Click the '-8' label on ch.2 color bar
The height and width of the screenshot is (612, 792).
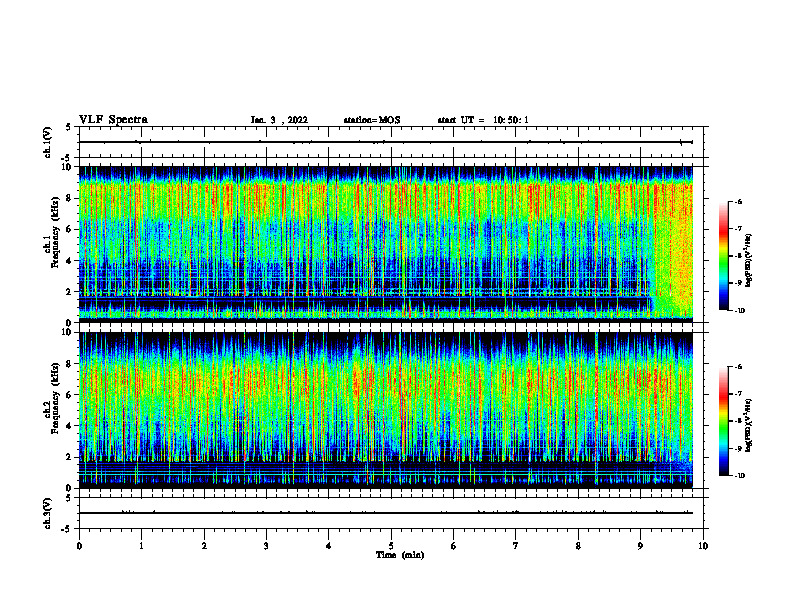pyautogui.click(x=738, y=421)
